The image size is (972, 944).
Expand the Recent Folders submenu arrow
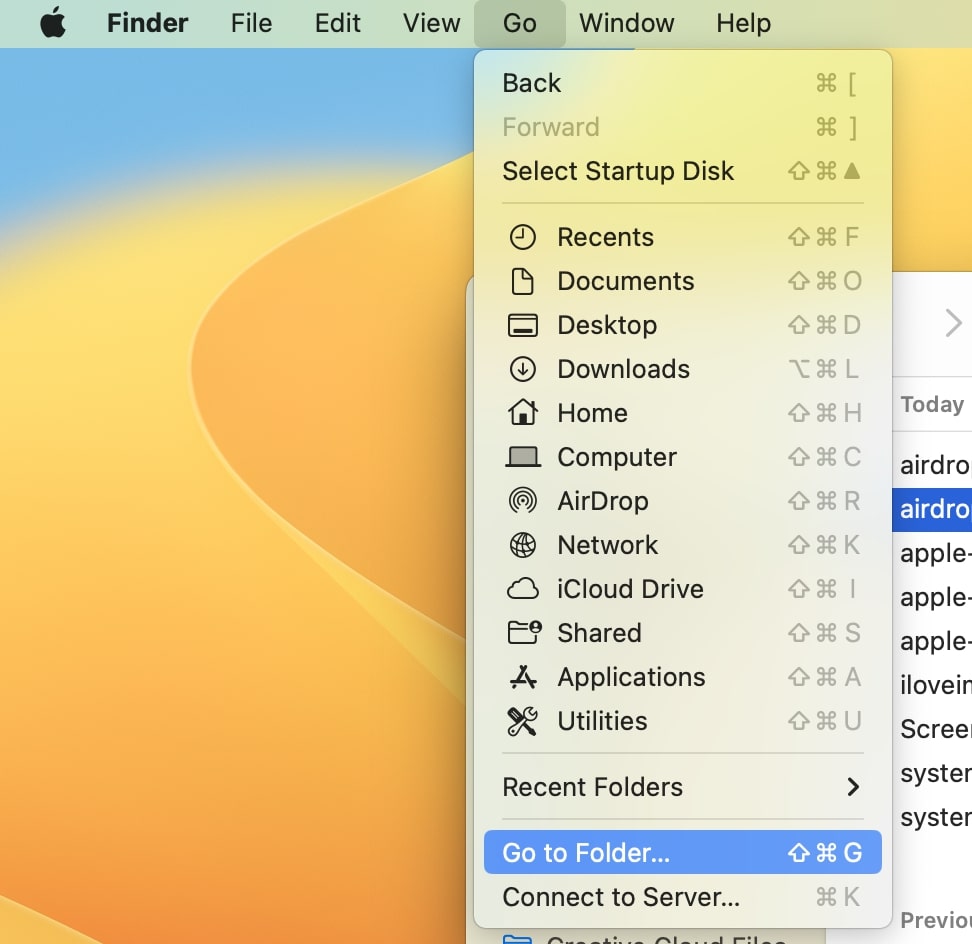point(853,787)
